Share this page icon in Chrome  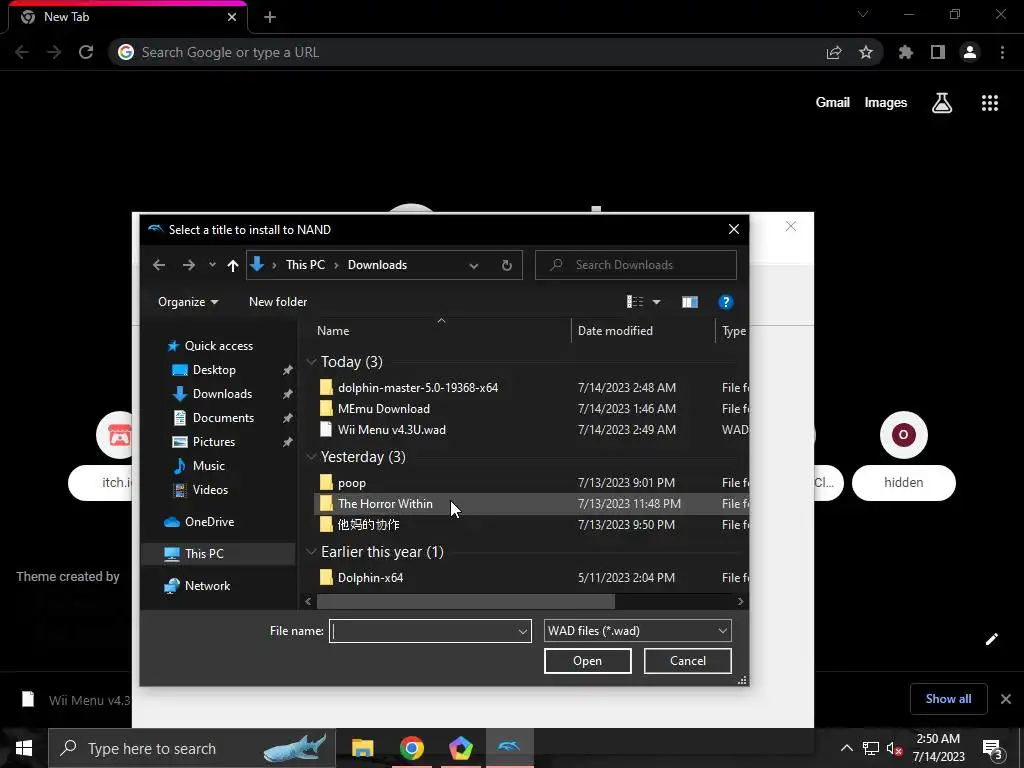pyautogui.click(x=834, y=52)
